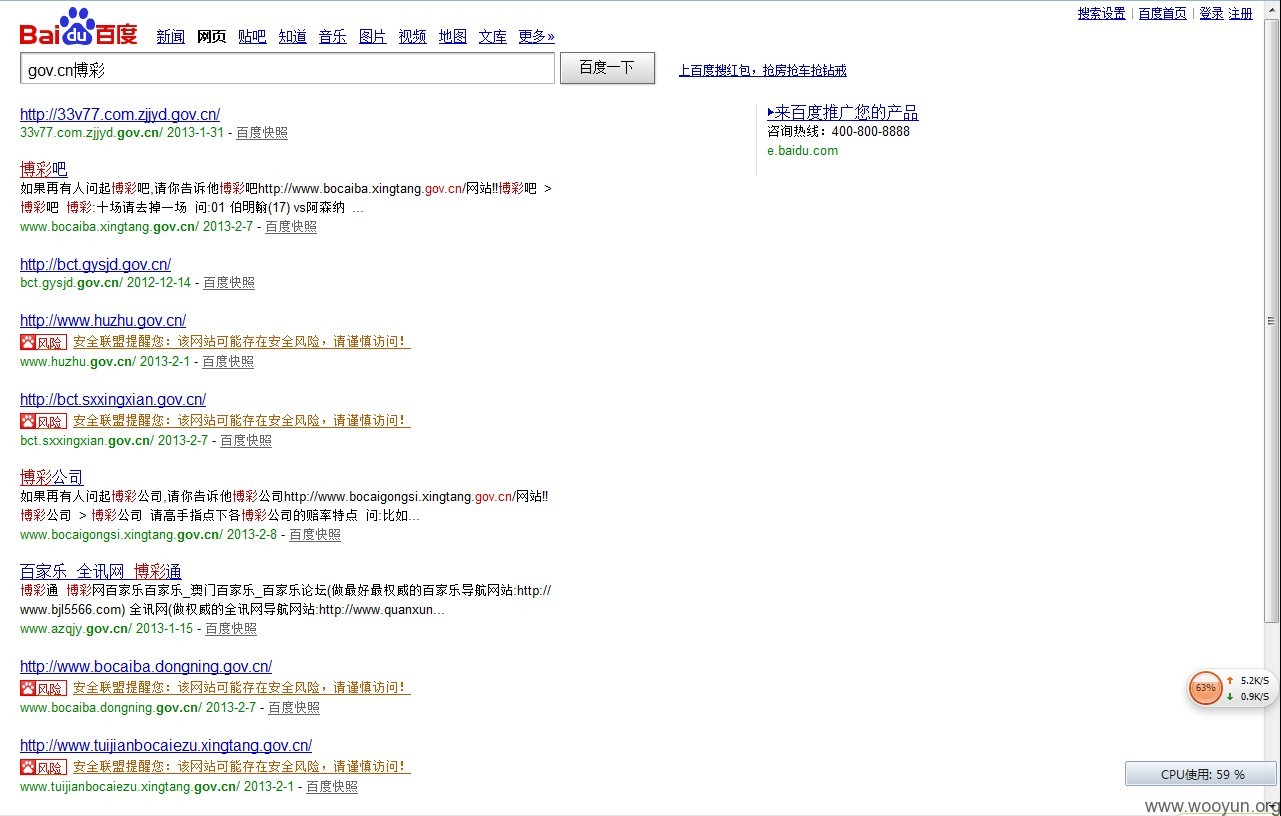The width and height of the screenshot is (1281, 816).
Task: Click security warning under www.bocaiba.dongning.gov.cn
Action: pos(242,688)
